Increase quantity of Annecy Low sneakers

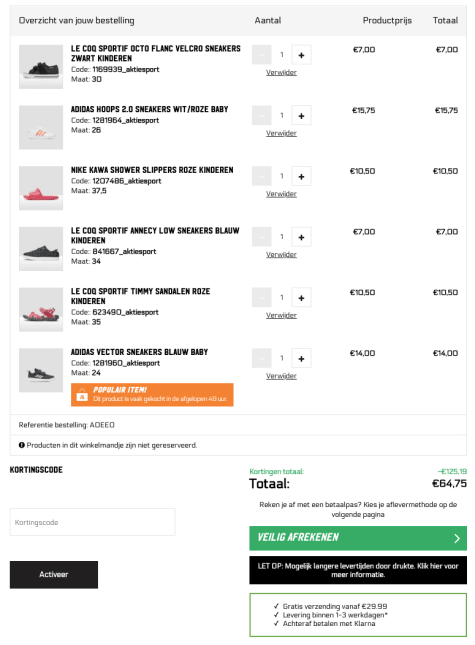click(x=301, y=237)
